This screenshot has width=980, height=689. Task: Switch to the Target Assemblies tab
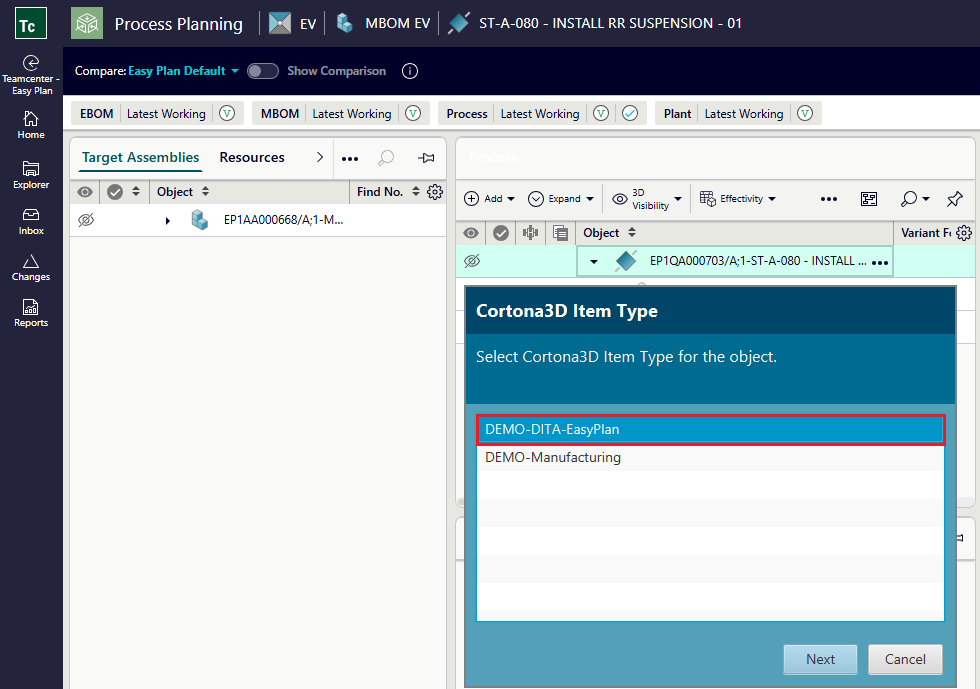coord(141,158)
